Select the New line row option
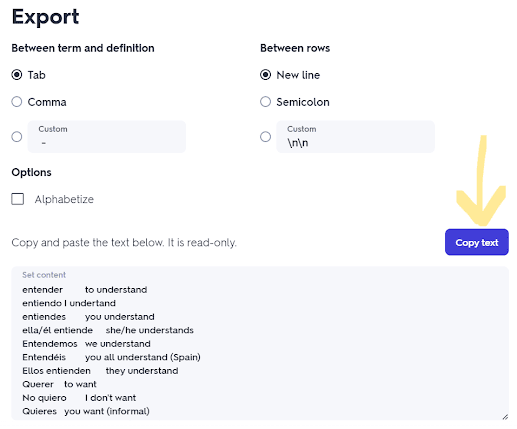This screenshot has width=517, height=429. (265, 75)
